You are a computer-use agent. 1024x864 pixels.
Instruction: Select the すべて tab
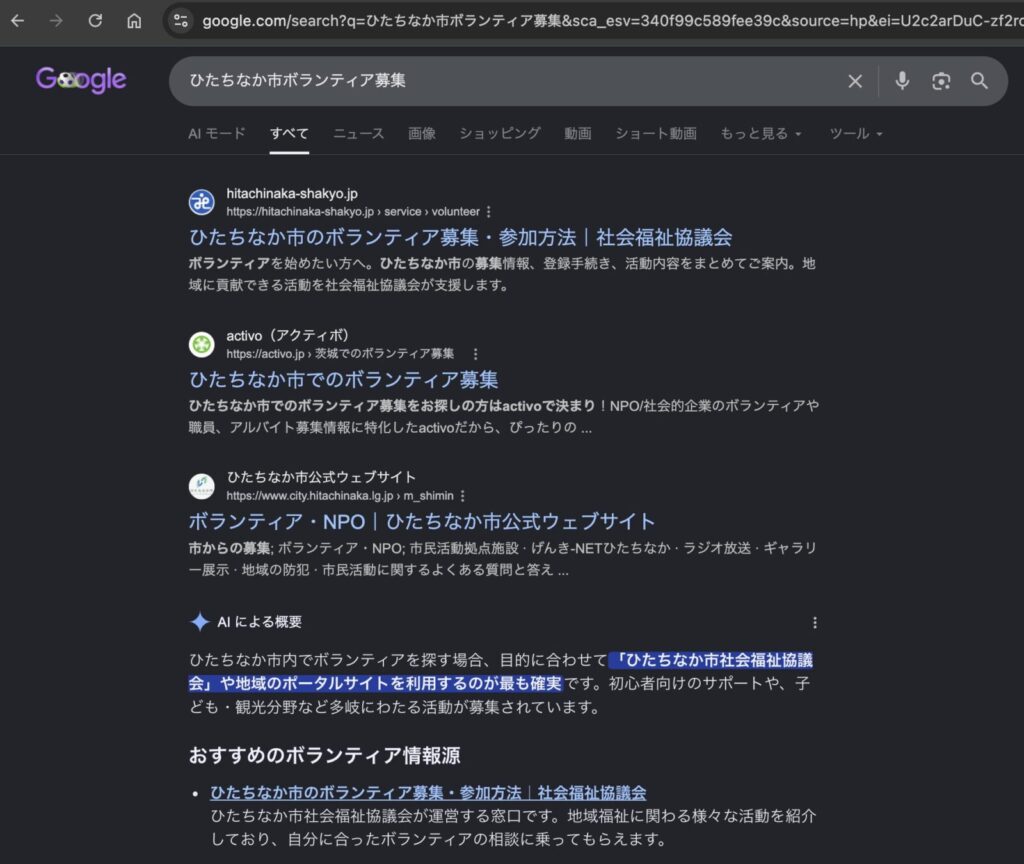click(289, 133)
